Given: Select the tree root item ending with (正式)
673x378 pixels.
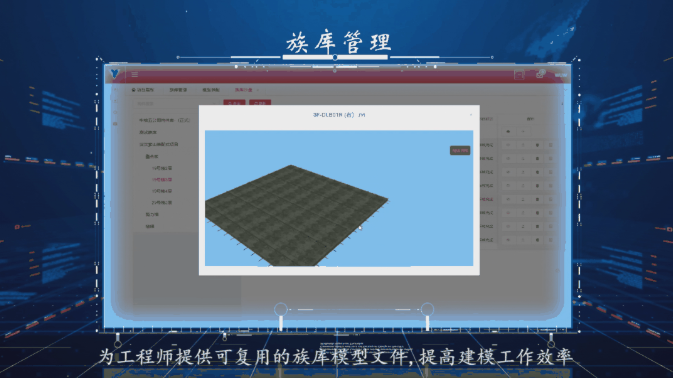Looking at the screenshot, I should (164, 121).
